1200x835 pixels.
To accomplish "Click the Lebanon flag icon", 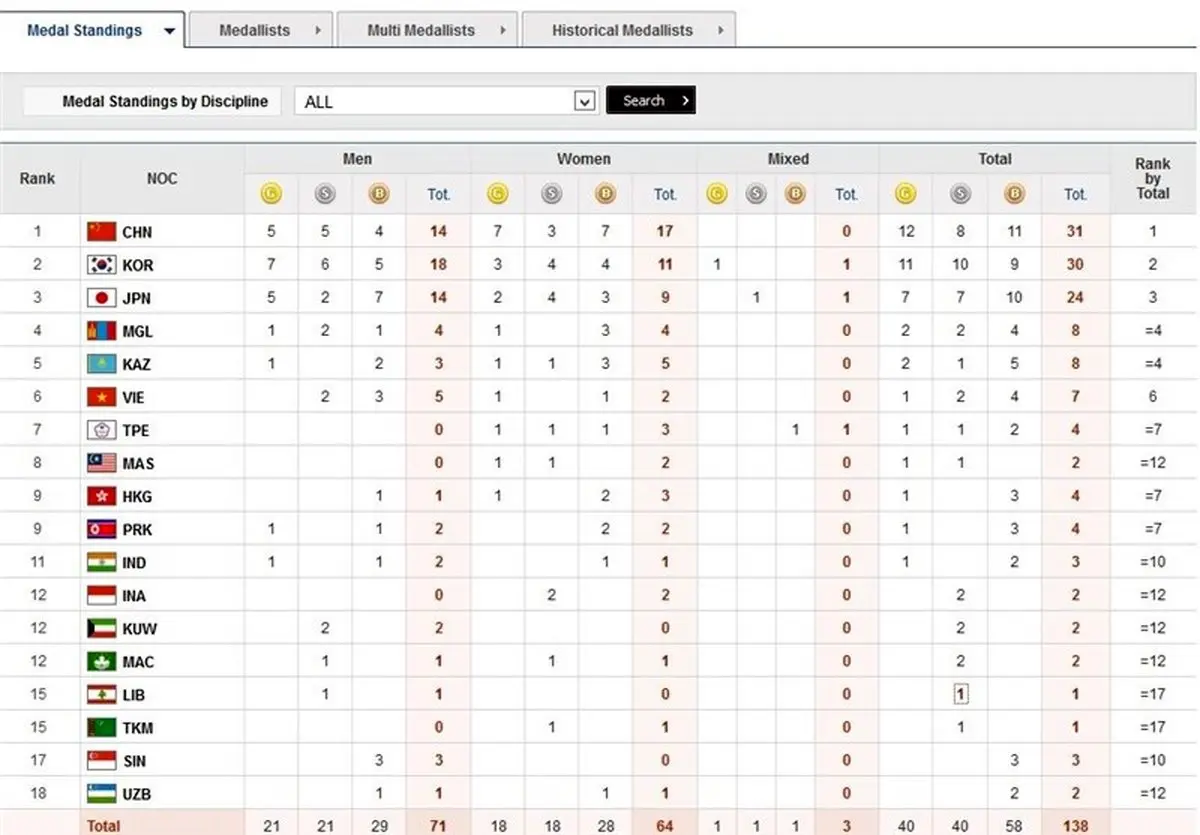I will coord(102,694).
